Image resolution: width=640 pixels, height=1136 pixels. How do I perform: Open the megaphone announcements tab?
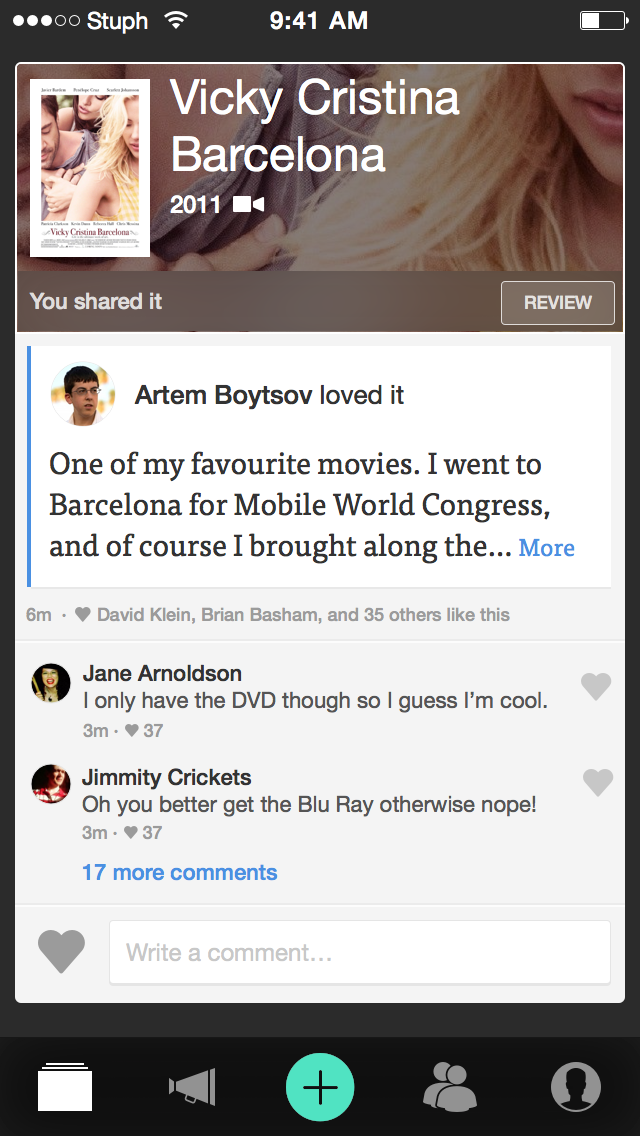pyautogui.click(x=192, y=1087)
